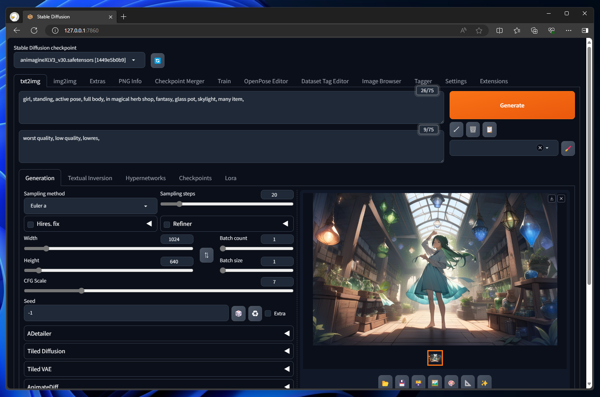
Task: Open the Extensions tab
Action: pyautogui.click(x=494, y=81)
